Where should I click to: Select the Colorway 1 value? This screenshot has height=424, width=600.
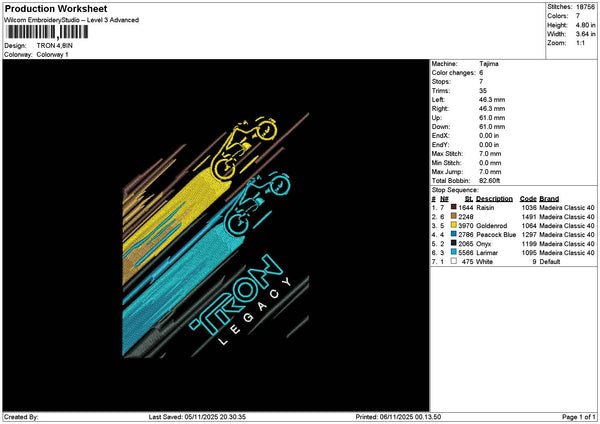click(52, 54)
